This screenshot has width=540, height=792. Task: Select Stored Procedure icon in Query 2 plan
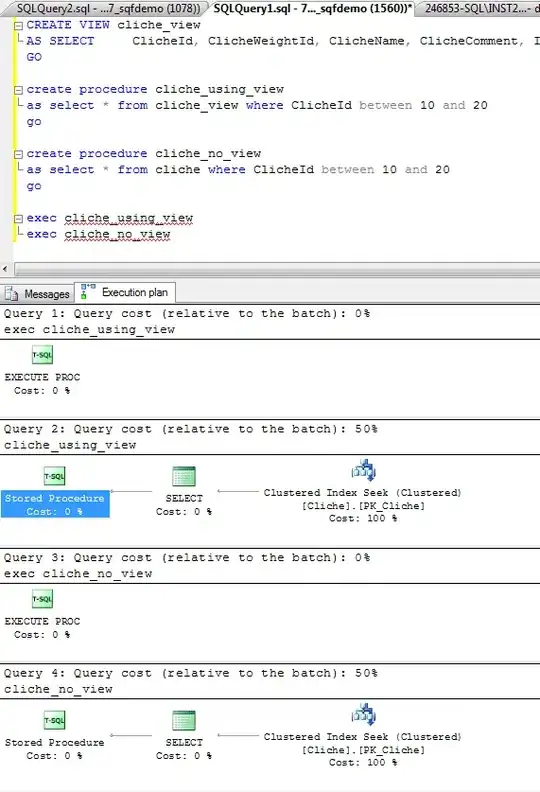(x=55, y=476)
